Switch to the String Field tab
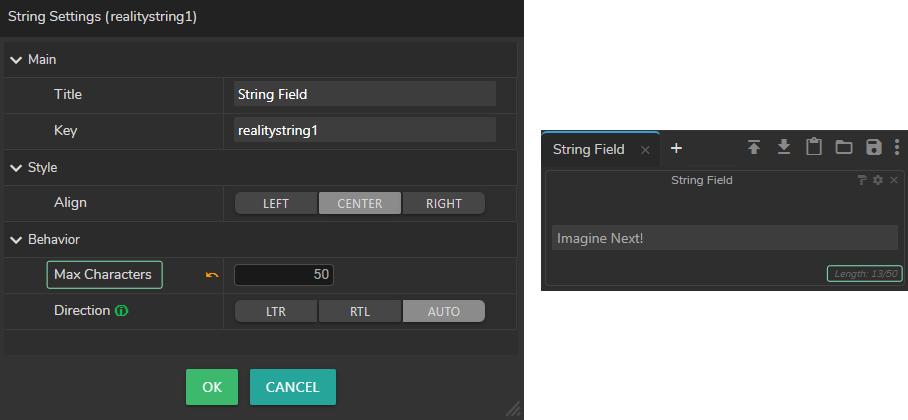This screenshot has width=908, height=420. 588,149
